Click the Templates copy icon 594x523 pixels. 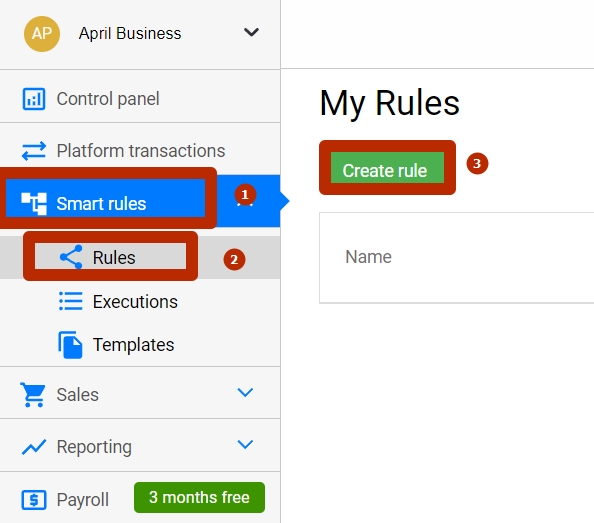pyautogui.click(x=70, y=345)
